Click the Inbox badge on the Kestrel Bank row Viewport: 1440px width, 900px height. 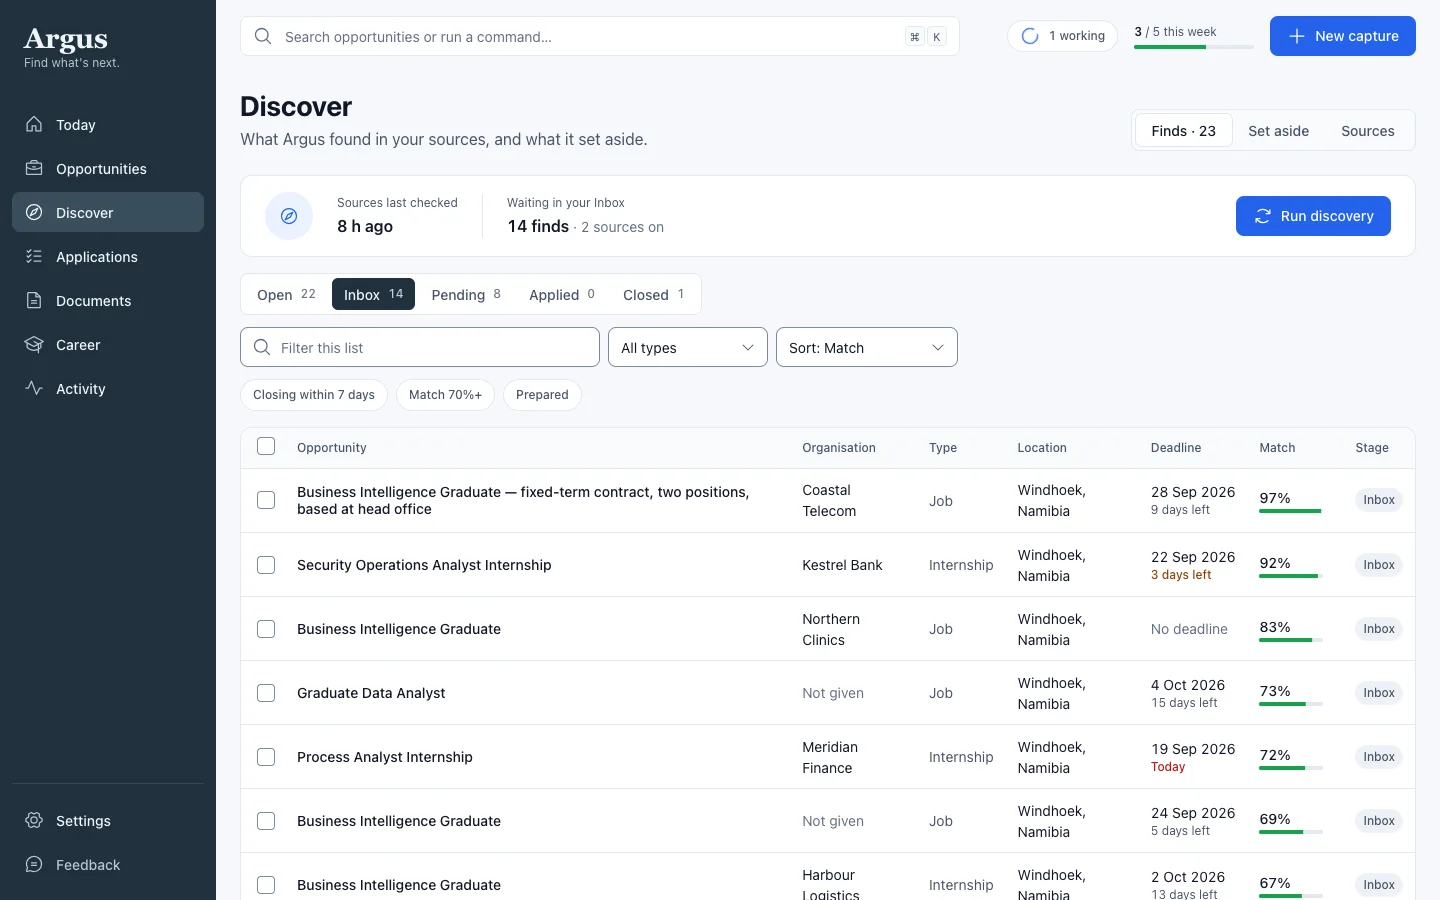(1379, 565)
